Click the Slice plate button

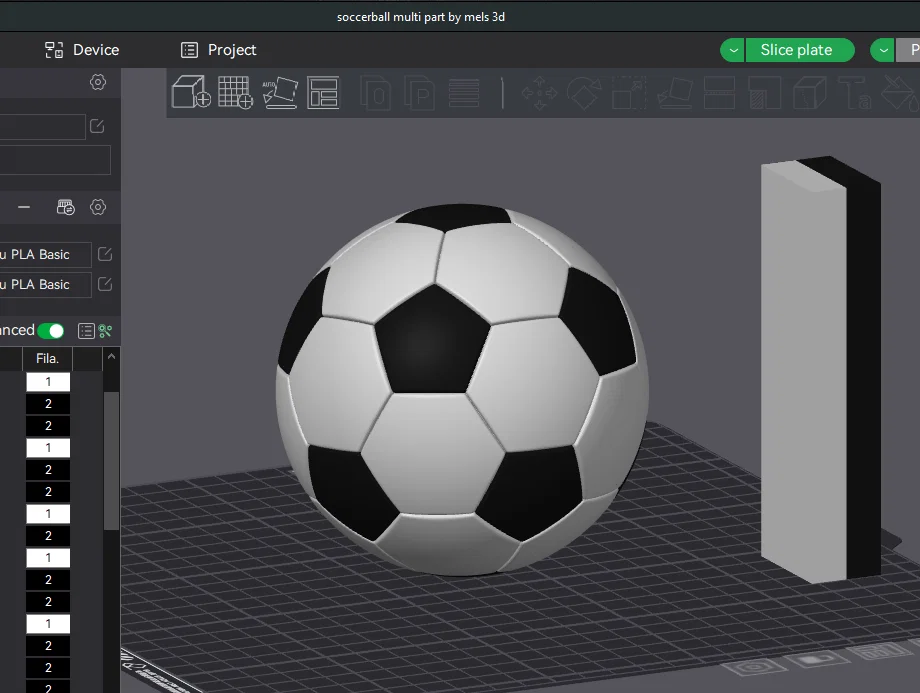point(796,50)
